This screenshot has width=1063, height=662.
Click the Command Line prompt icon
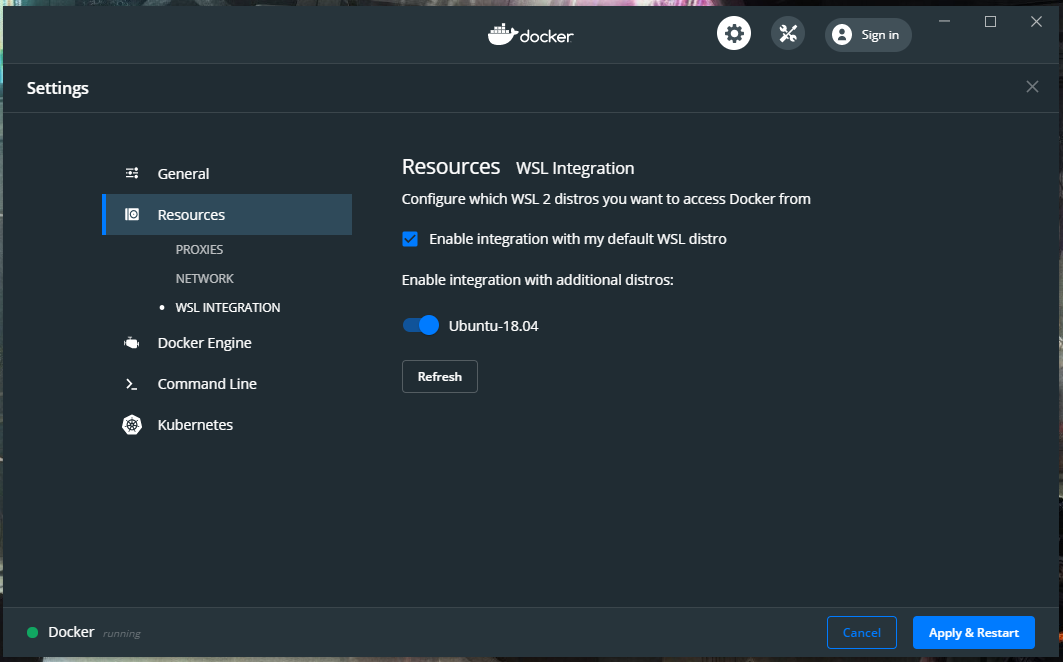[x=132, y=384]
